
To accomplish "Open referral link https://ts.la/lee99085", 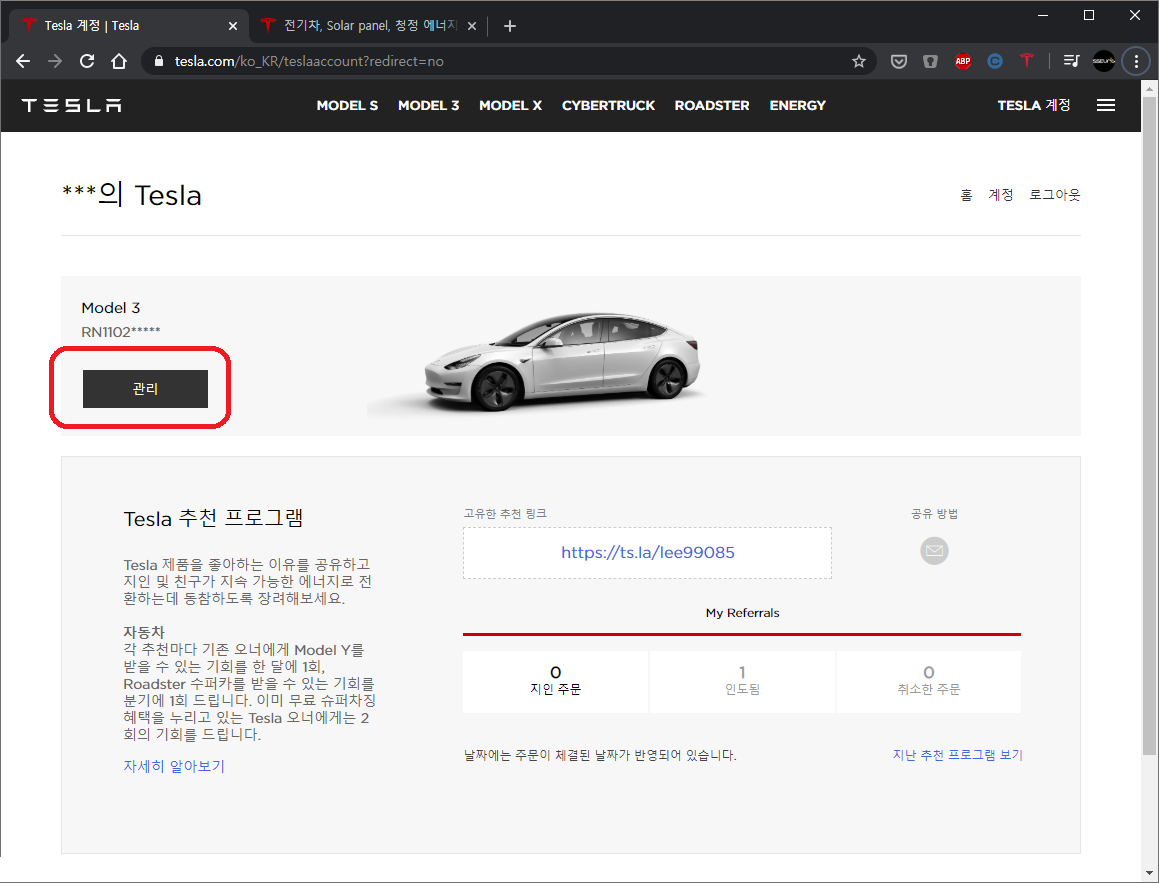I will point(648,553).
